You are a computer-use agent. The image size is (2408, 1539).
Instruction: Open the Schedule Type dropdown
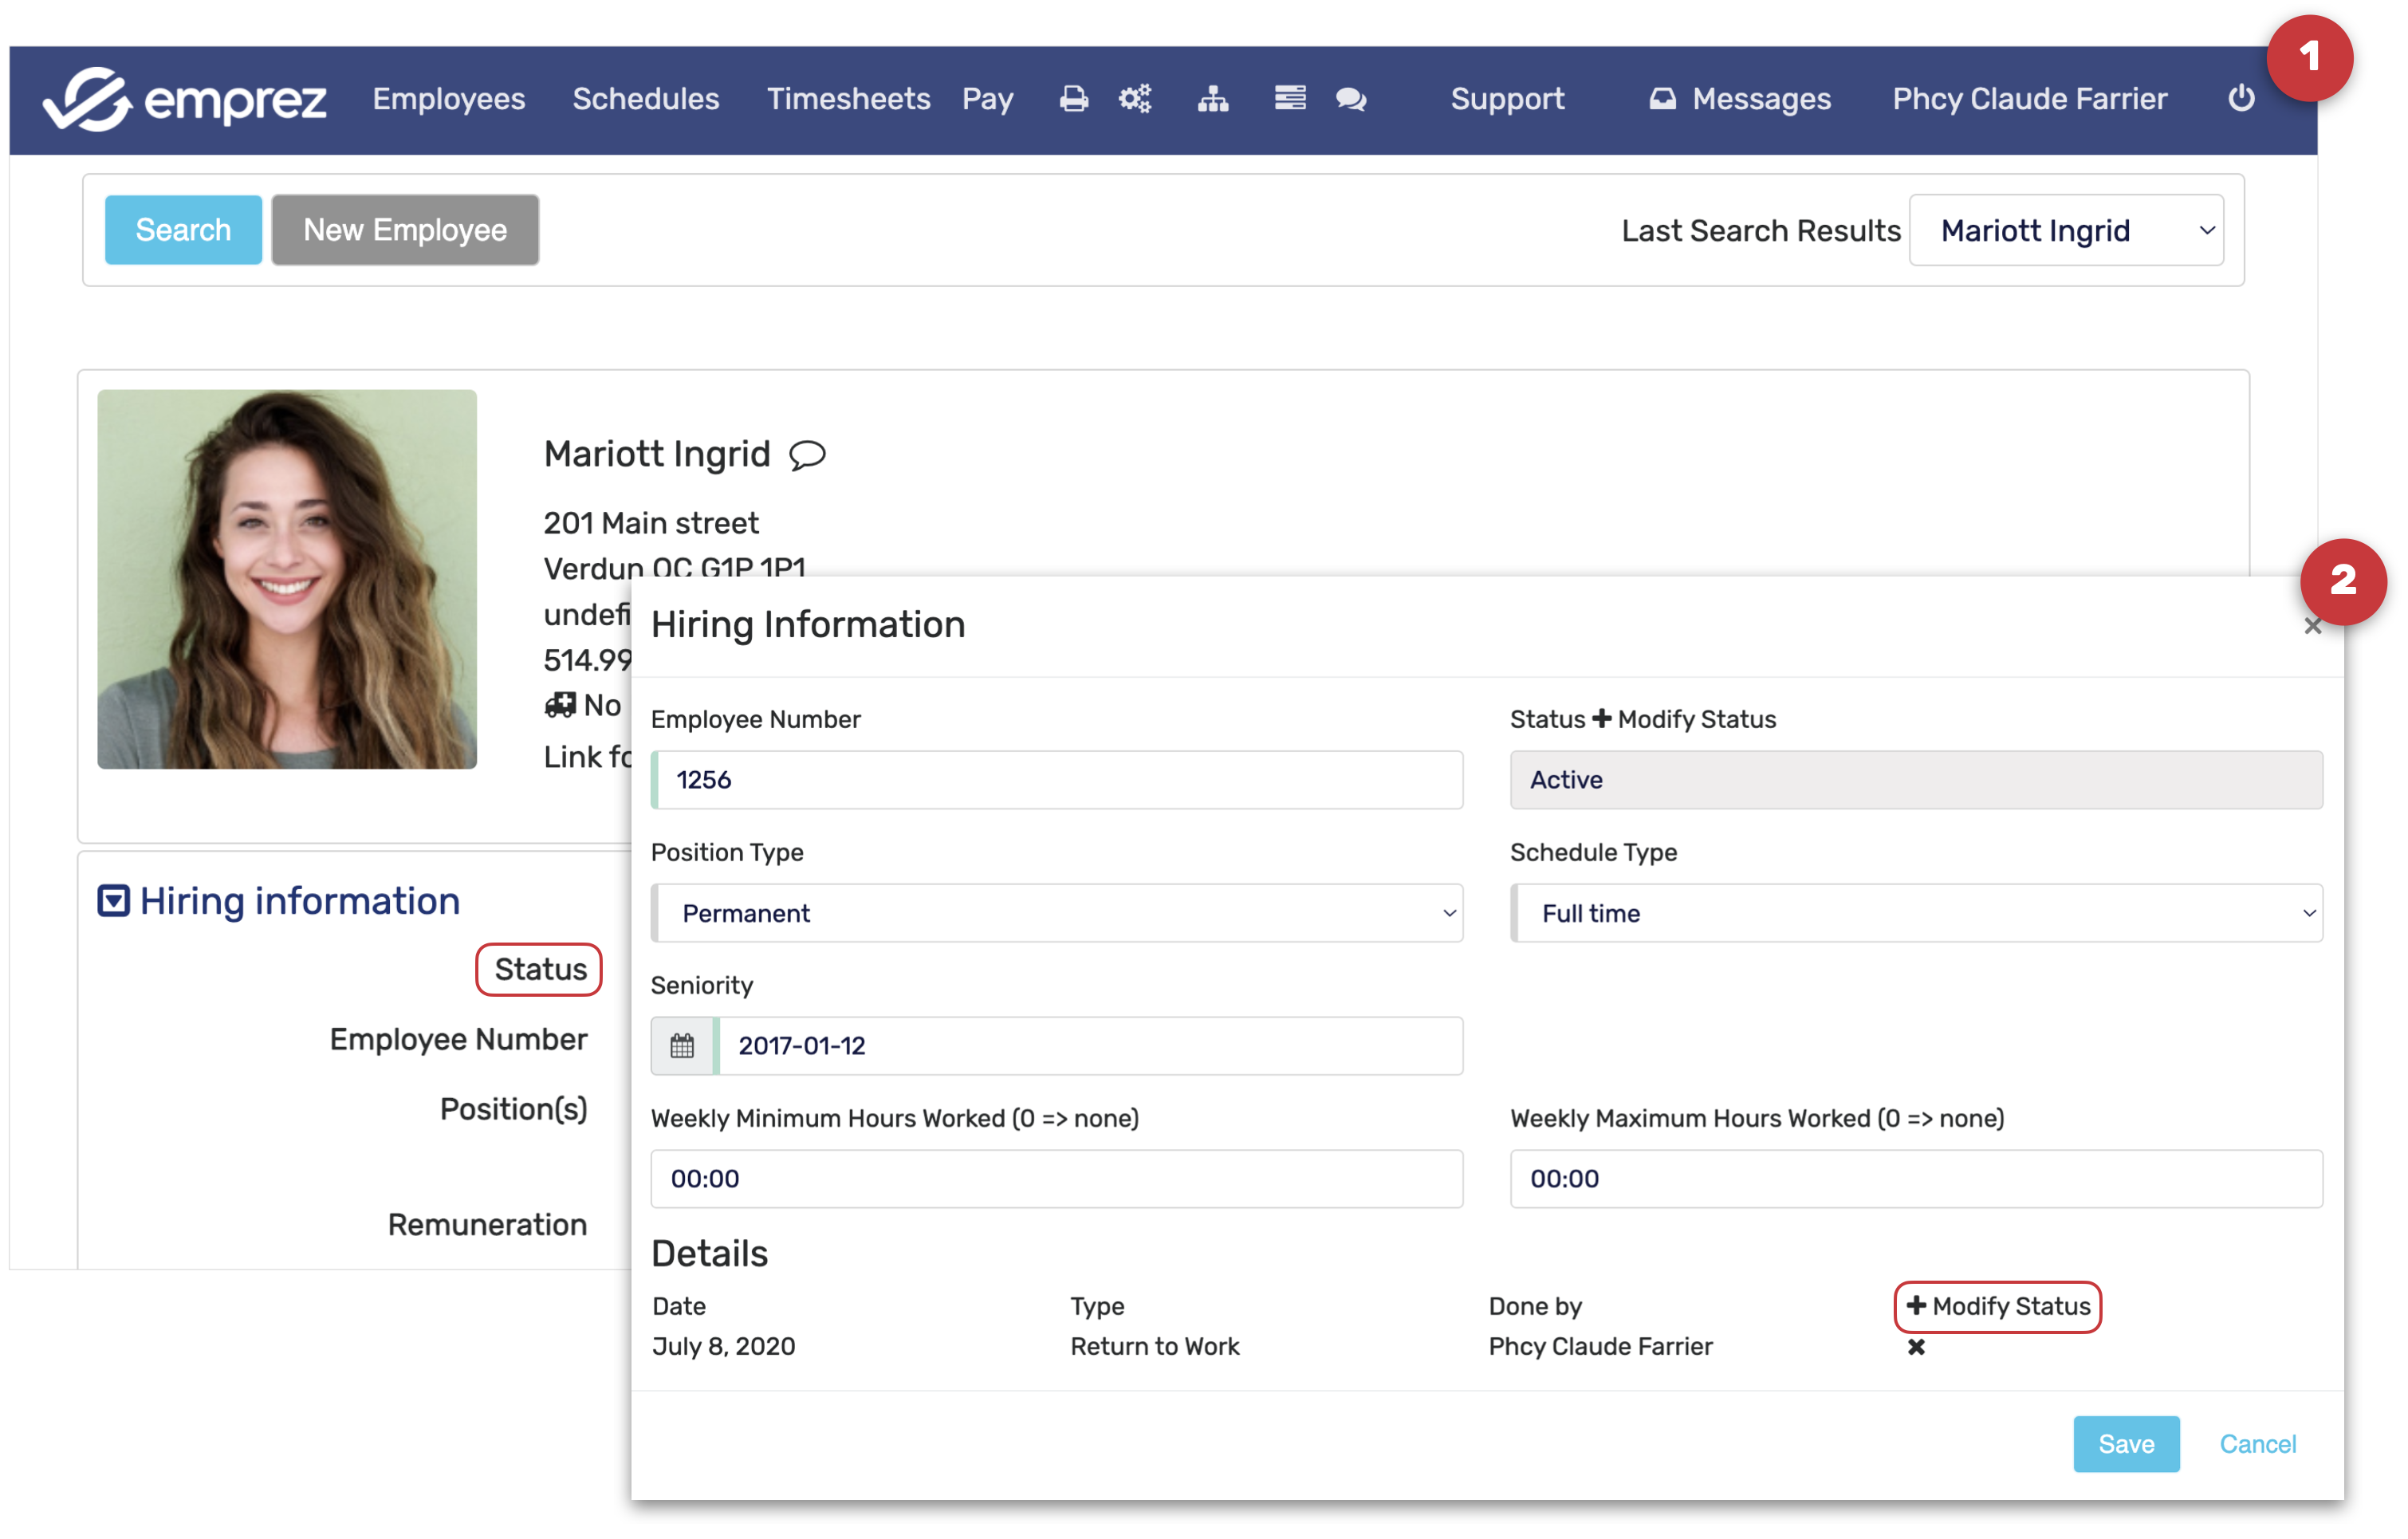click(1916, 913)
